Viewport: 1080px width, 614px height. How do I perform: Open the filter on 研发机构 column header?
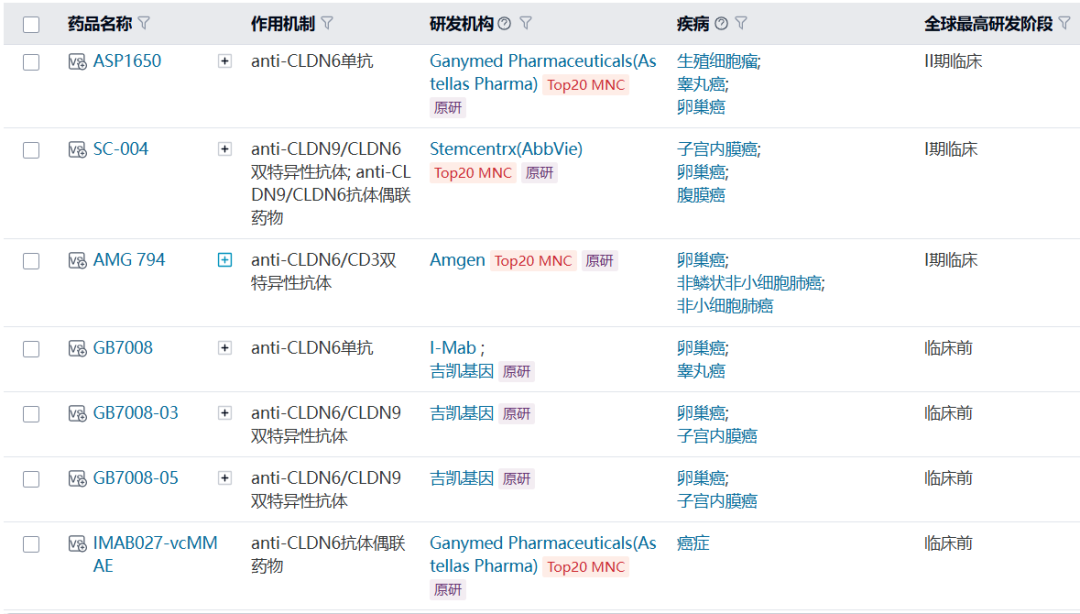coord(528,23)
